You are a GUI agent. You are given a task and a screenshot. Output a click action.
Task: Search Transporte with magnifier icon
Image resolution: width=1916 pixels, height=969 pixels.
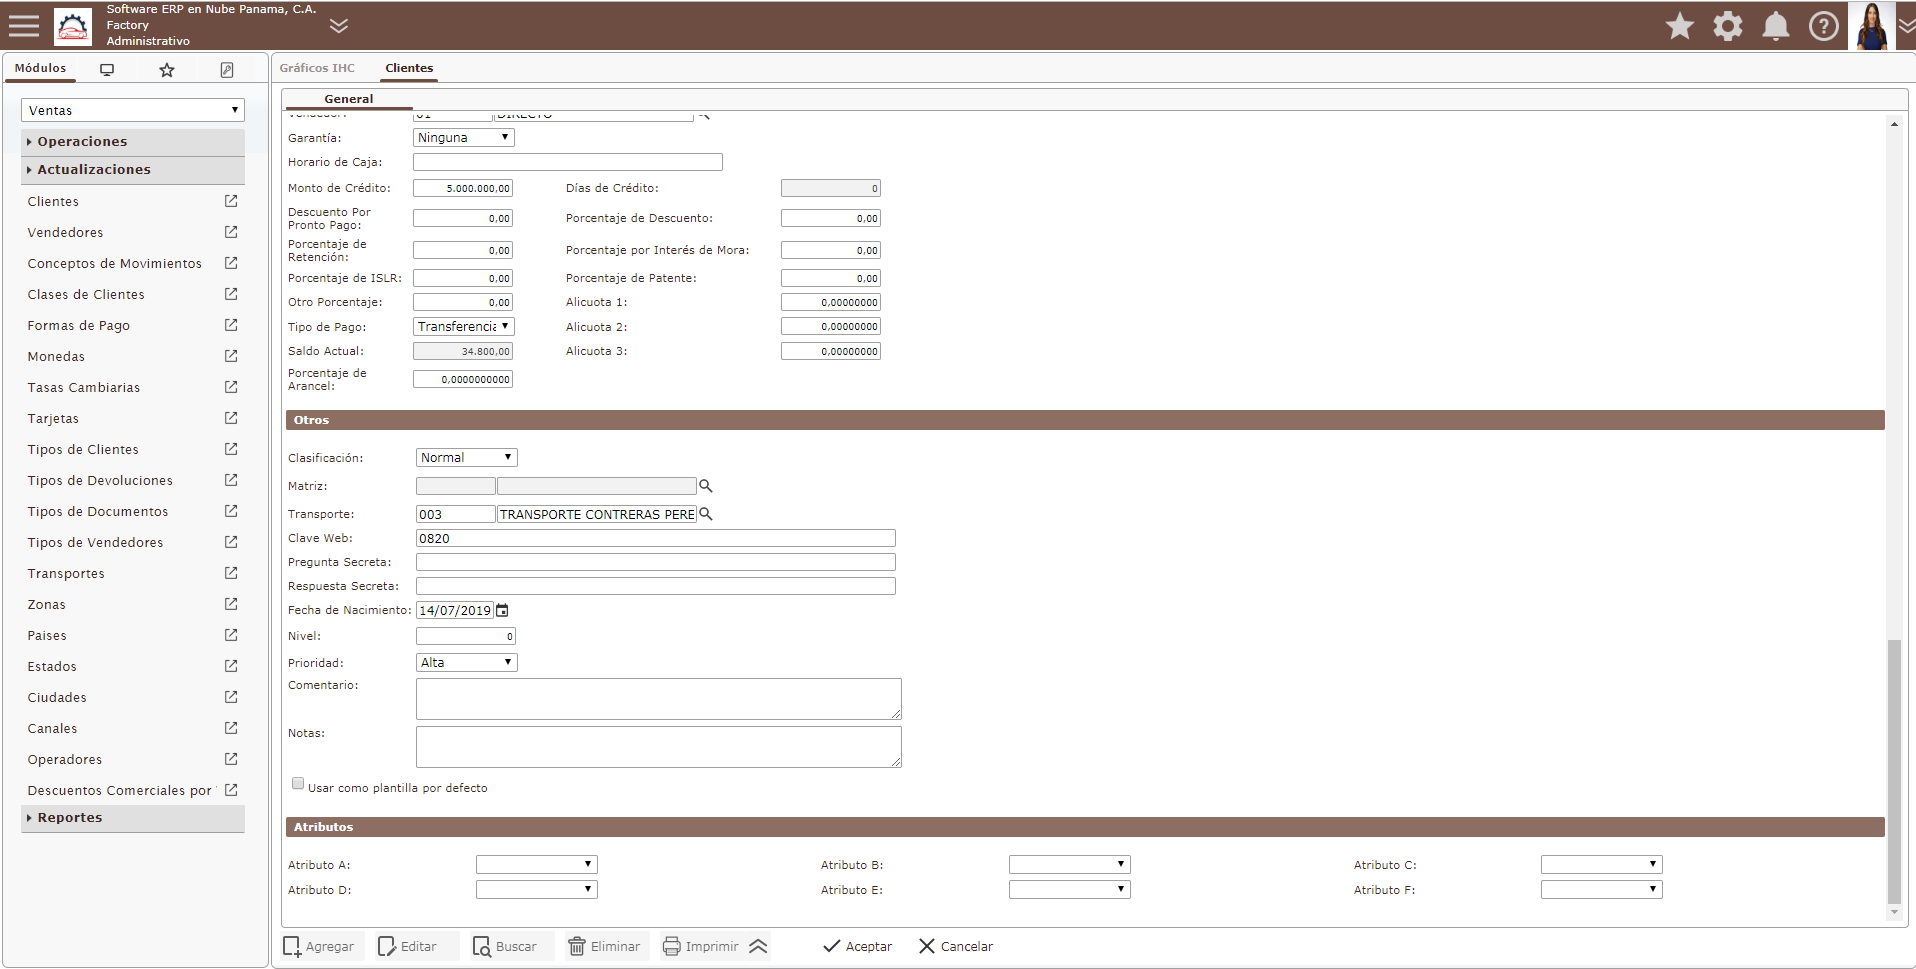(x=706, y=514)
